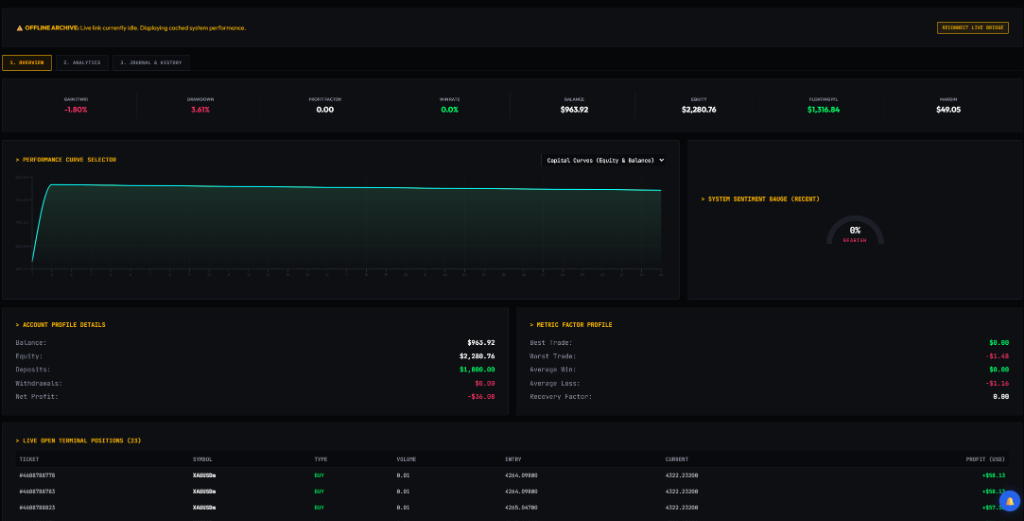Click the equity curve chart line

coord(346,187)
